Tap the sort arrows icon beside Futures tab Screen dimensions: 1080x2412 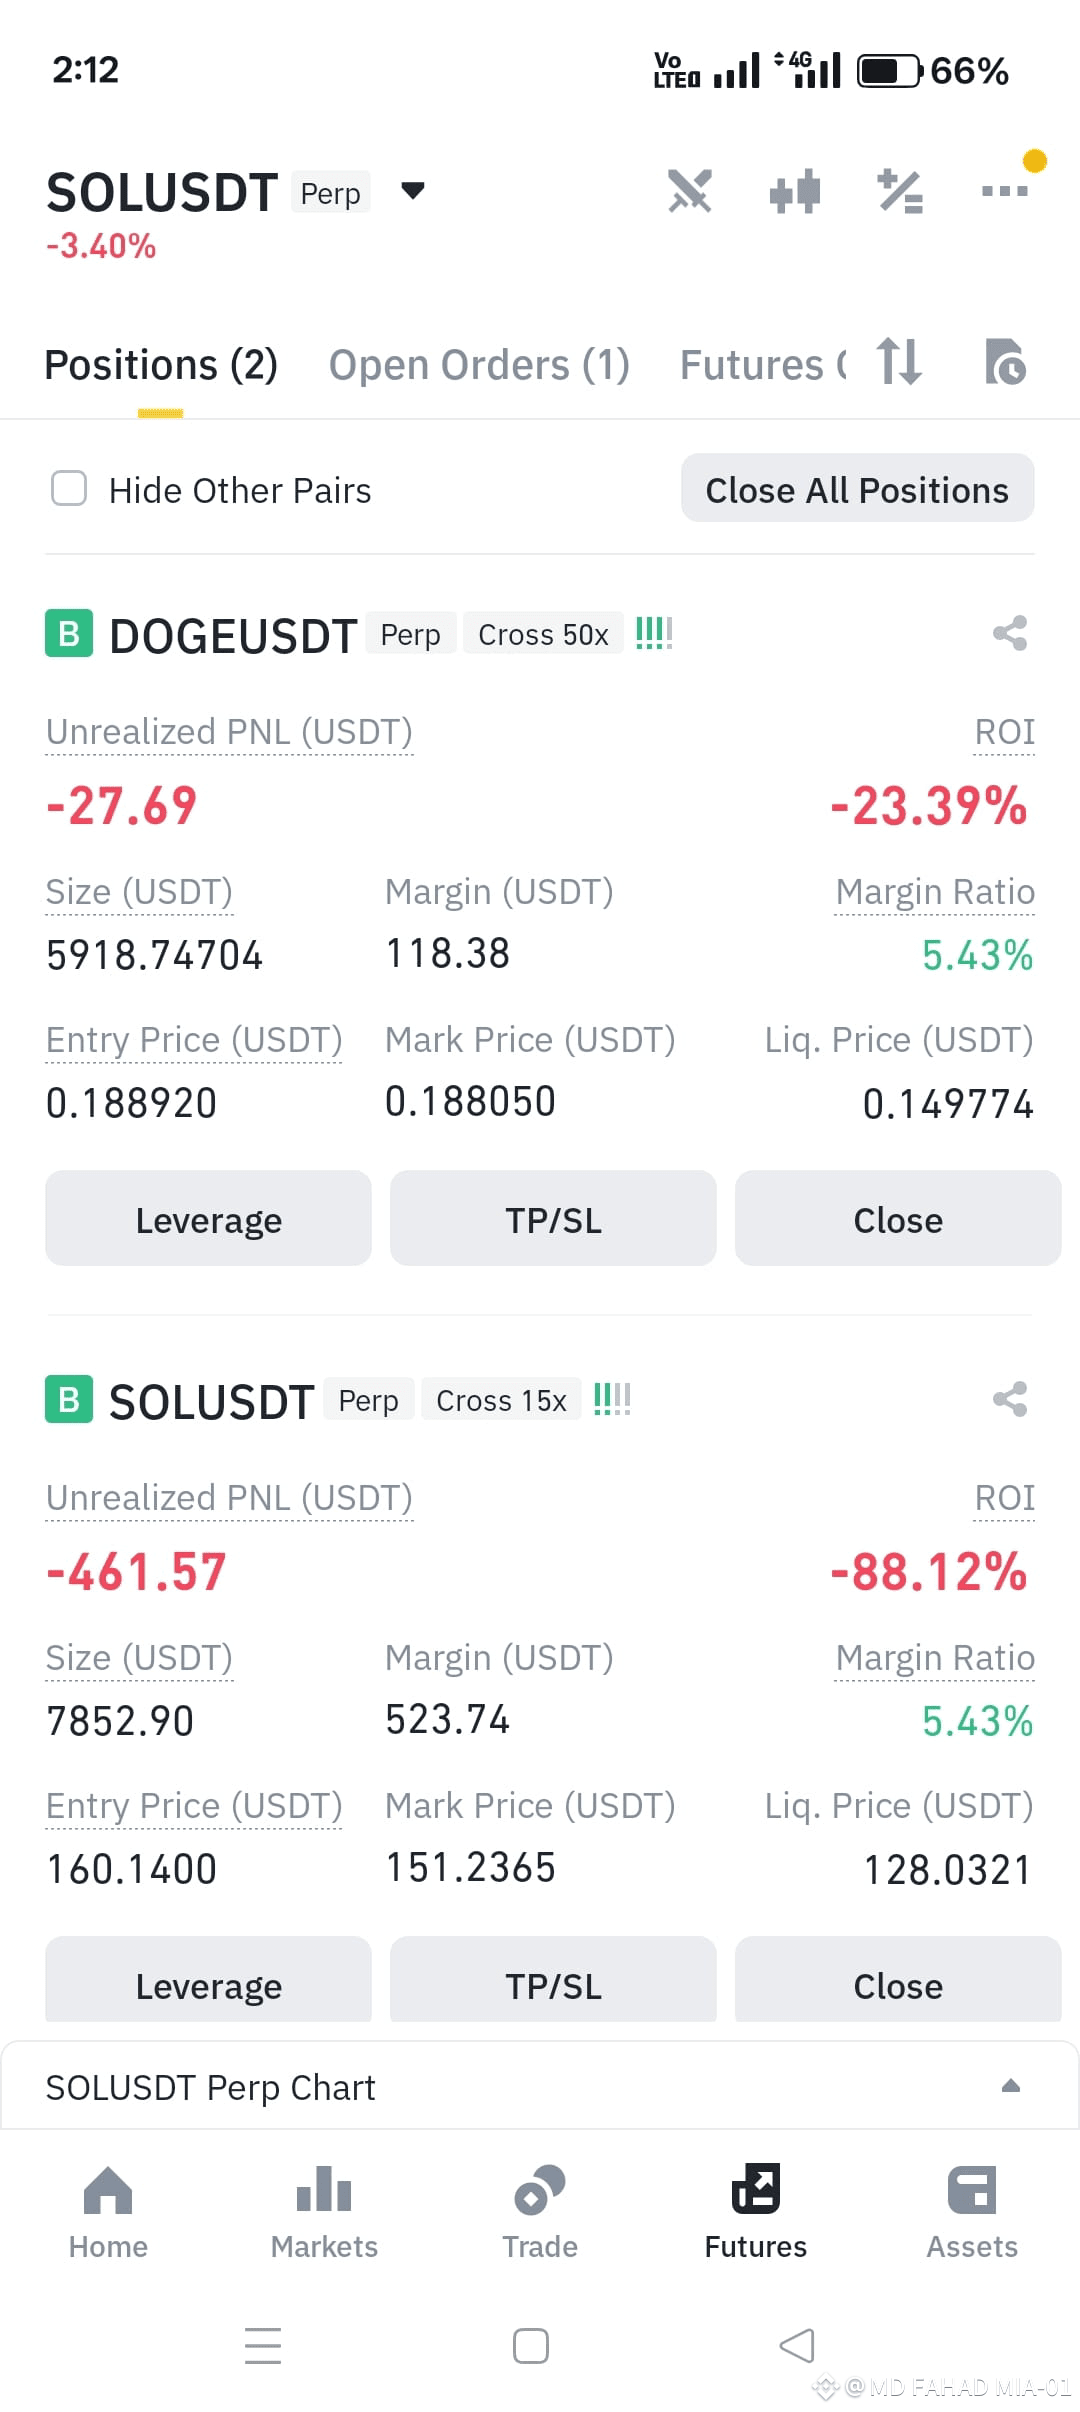click(x=899, y=362)
